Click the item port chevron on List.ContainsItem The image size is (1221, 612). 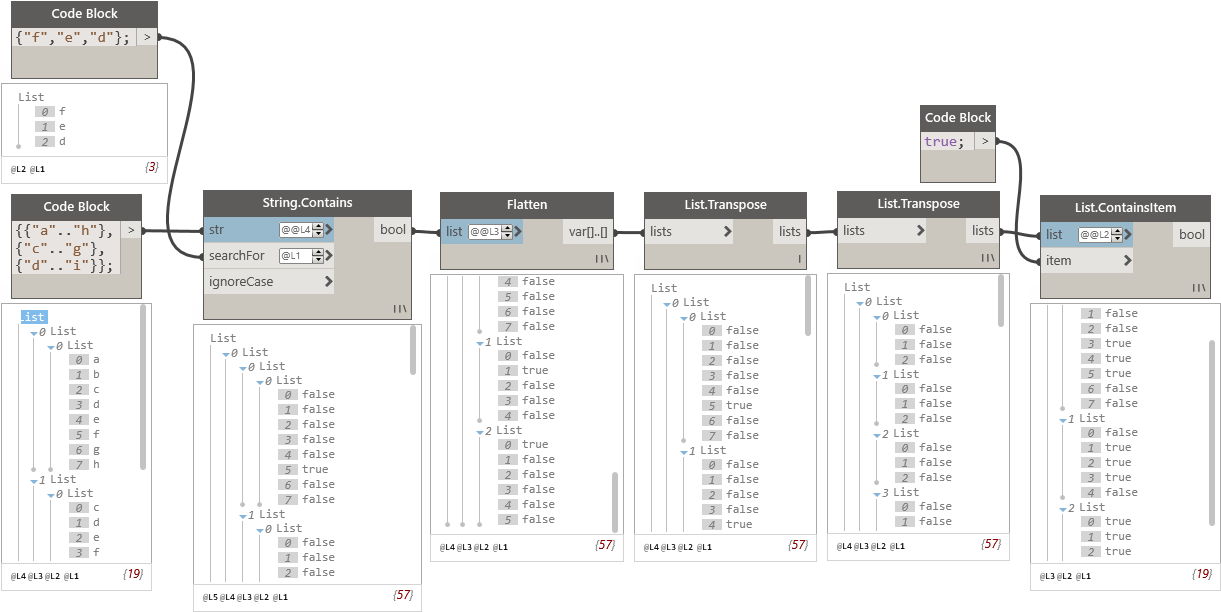click(x=1127, y=261)
